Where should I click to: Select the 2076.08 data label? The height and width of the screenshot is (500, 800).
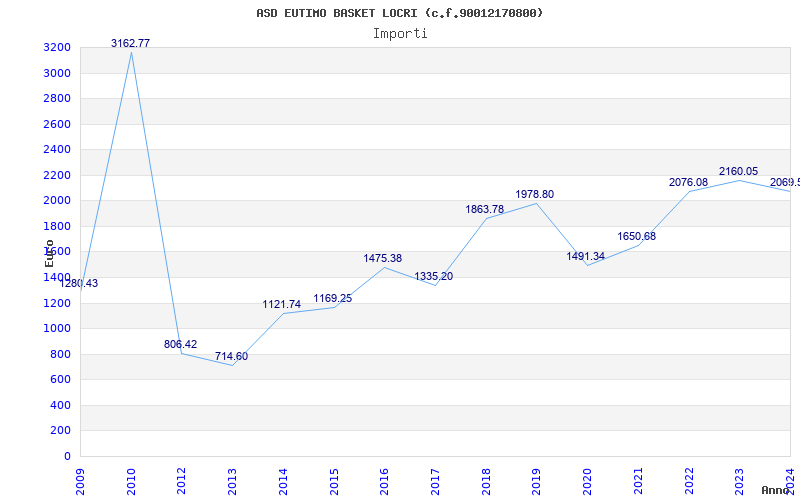(x=689, y=182)
